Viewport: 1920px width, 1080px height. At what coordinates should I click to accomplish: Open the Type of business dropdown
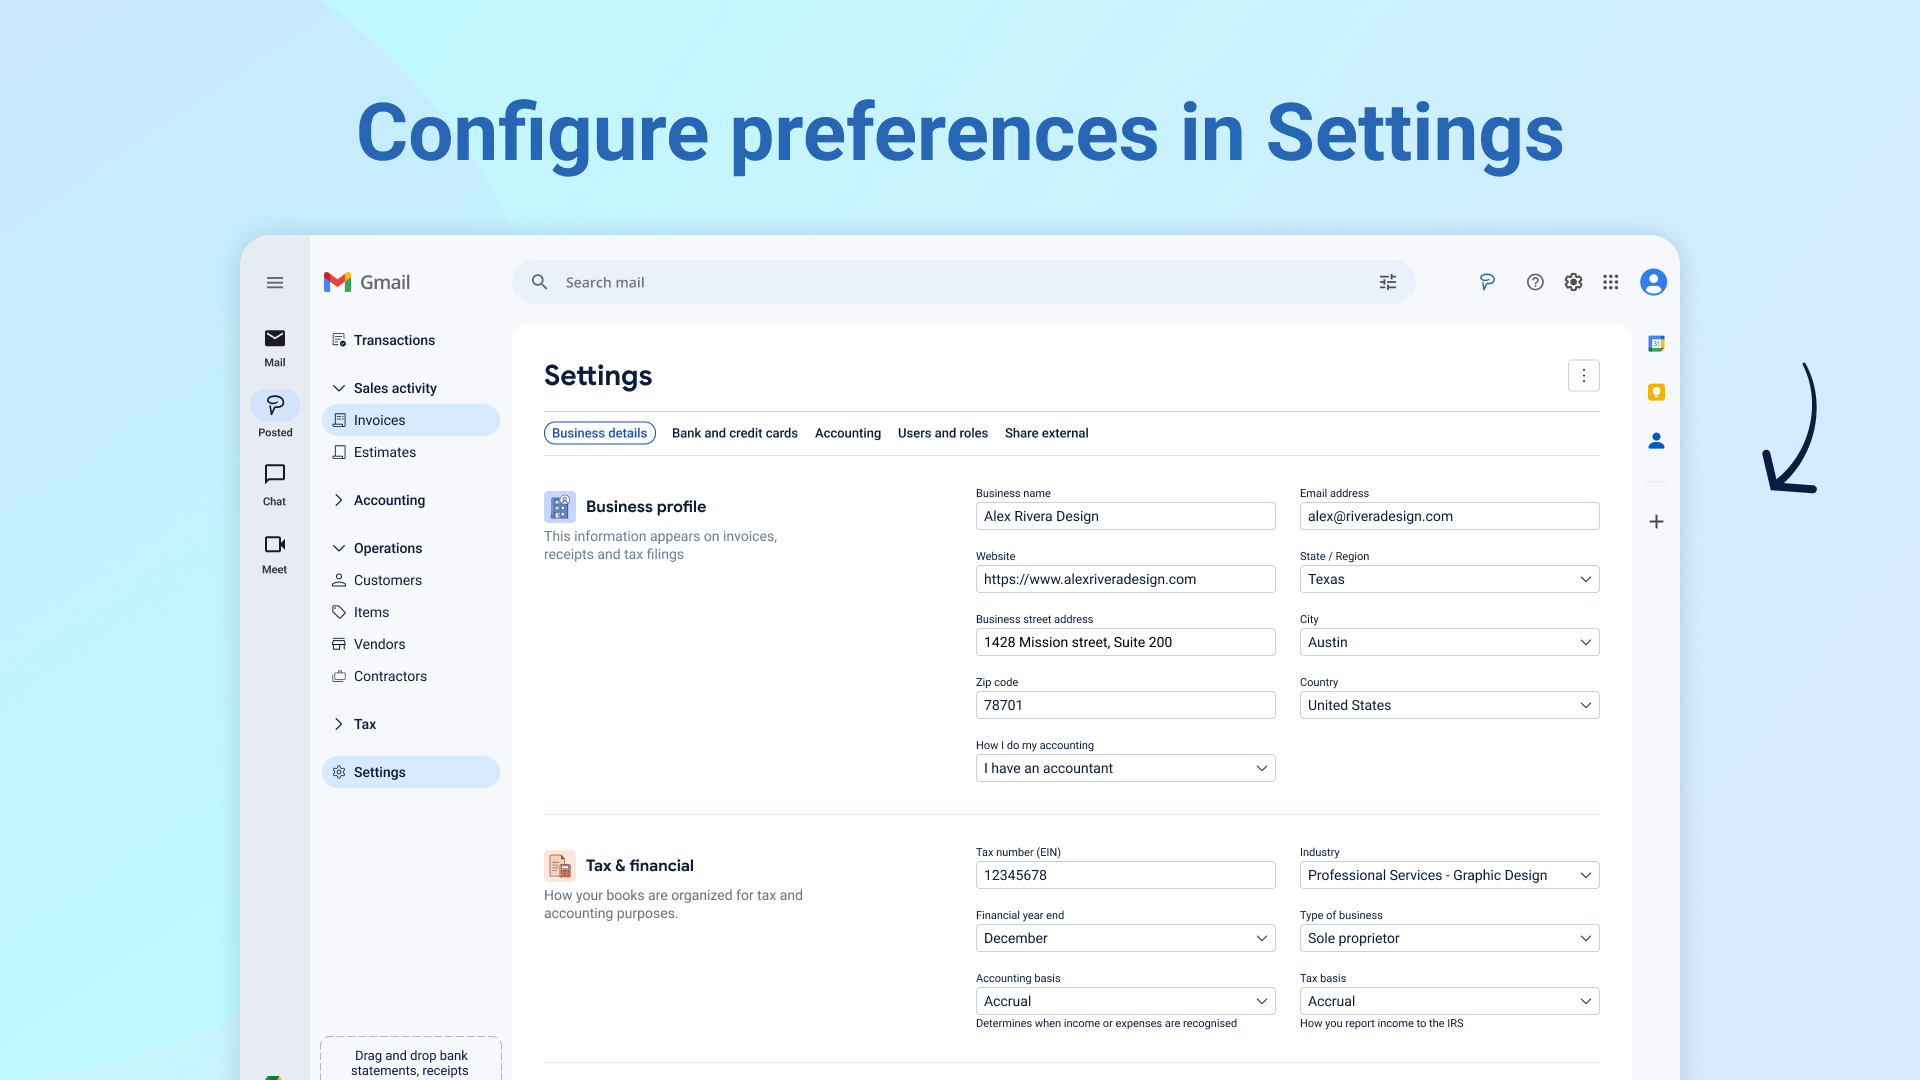[1449, 938]
